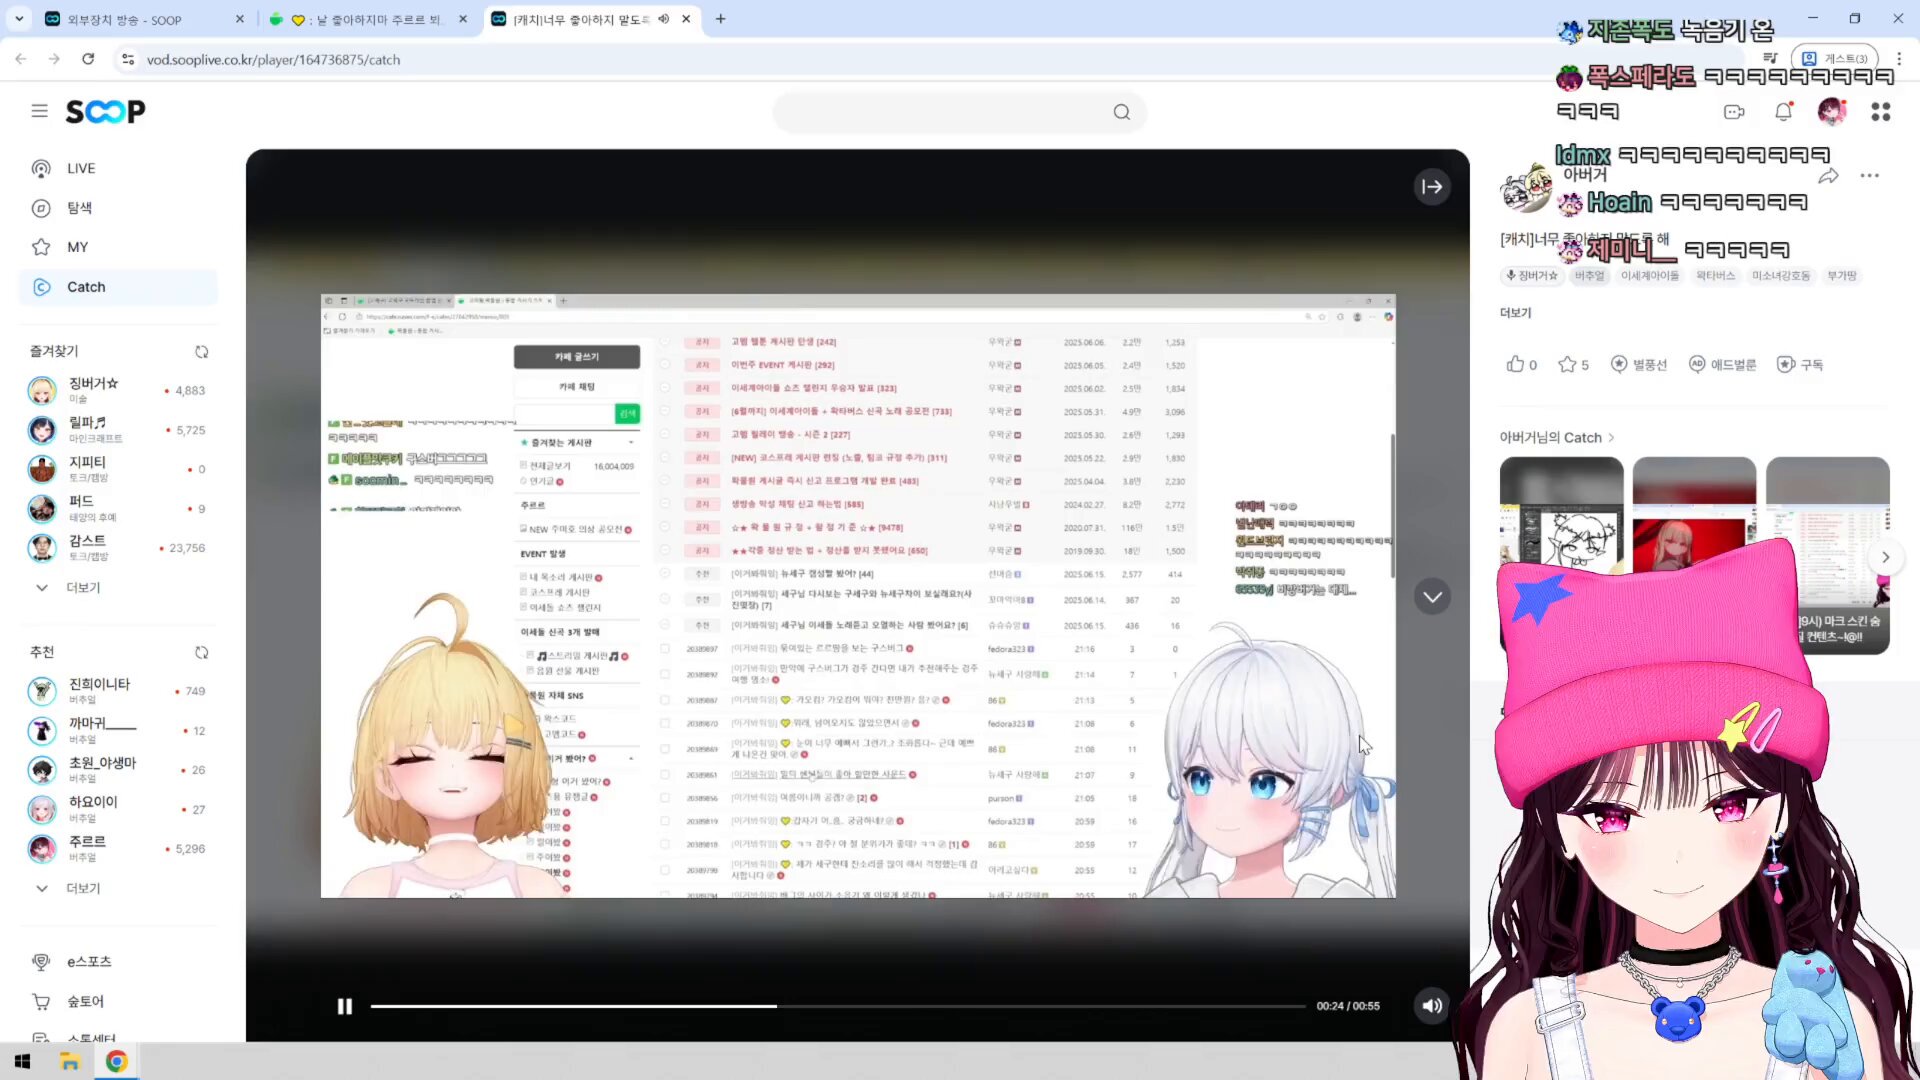Refresh the 추천 recommendations list
The image size is (1920, 1080).
(x=202, y=653)
